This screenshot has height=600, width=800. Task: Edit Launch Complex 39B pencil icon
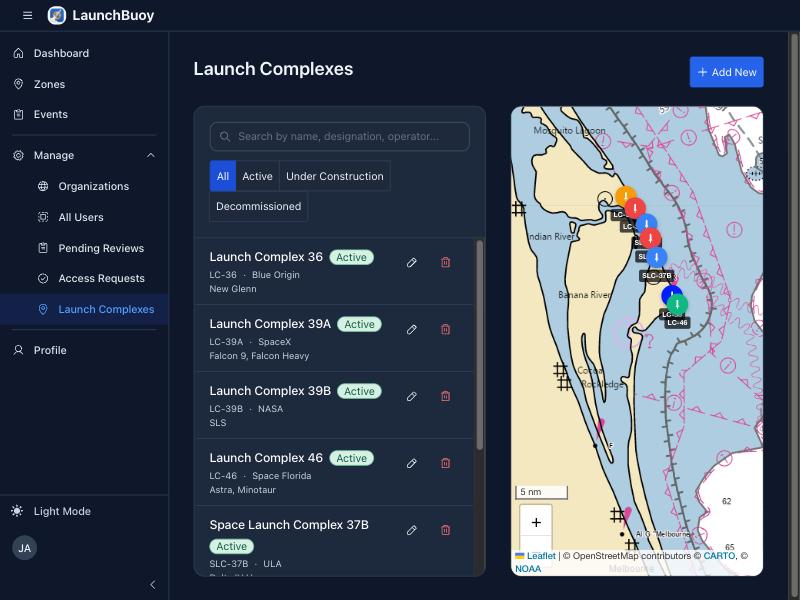pos(412,396)
